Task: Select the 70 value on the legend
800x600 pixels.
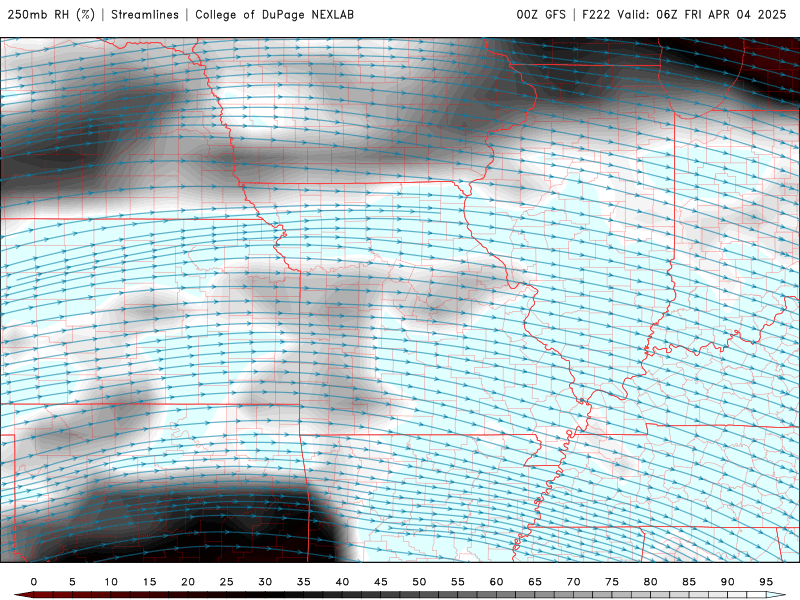Action: tap(573, 582)
